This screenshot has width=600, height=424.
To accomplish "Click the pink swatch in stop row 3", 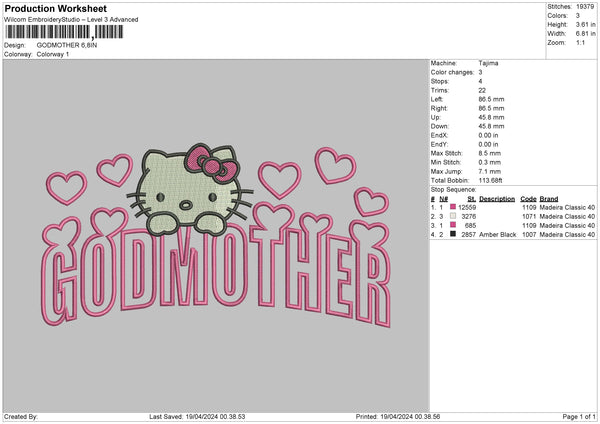I will [453, 225].
